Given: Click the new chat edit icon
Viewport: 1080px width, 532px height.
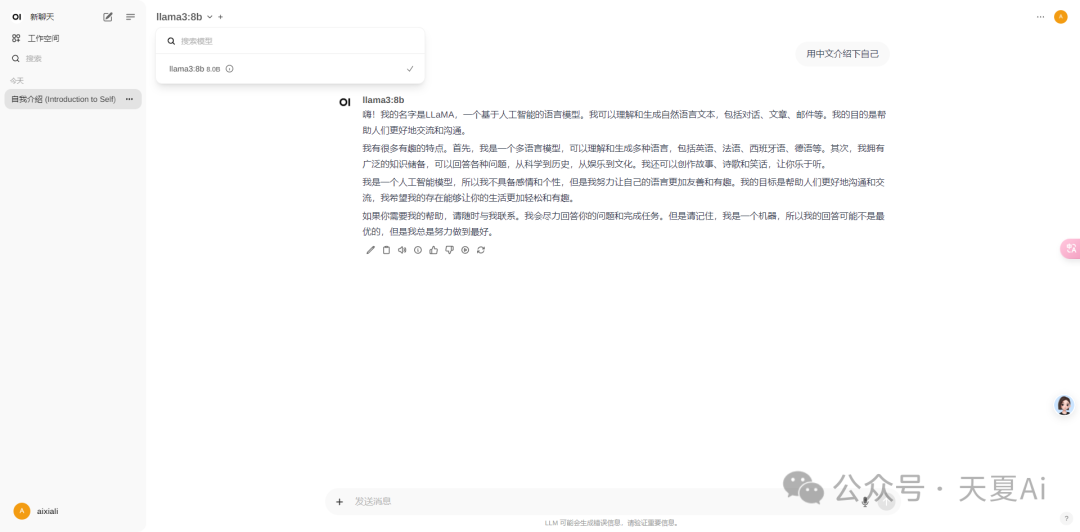Looking at the screenshot, I should [107, 17].
